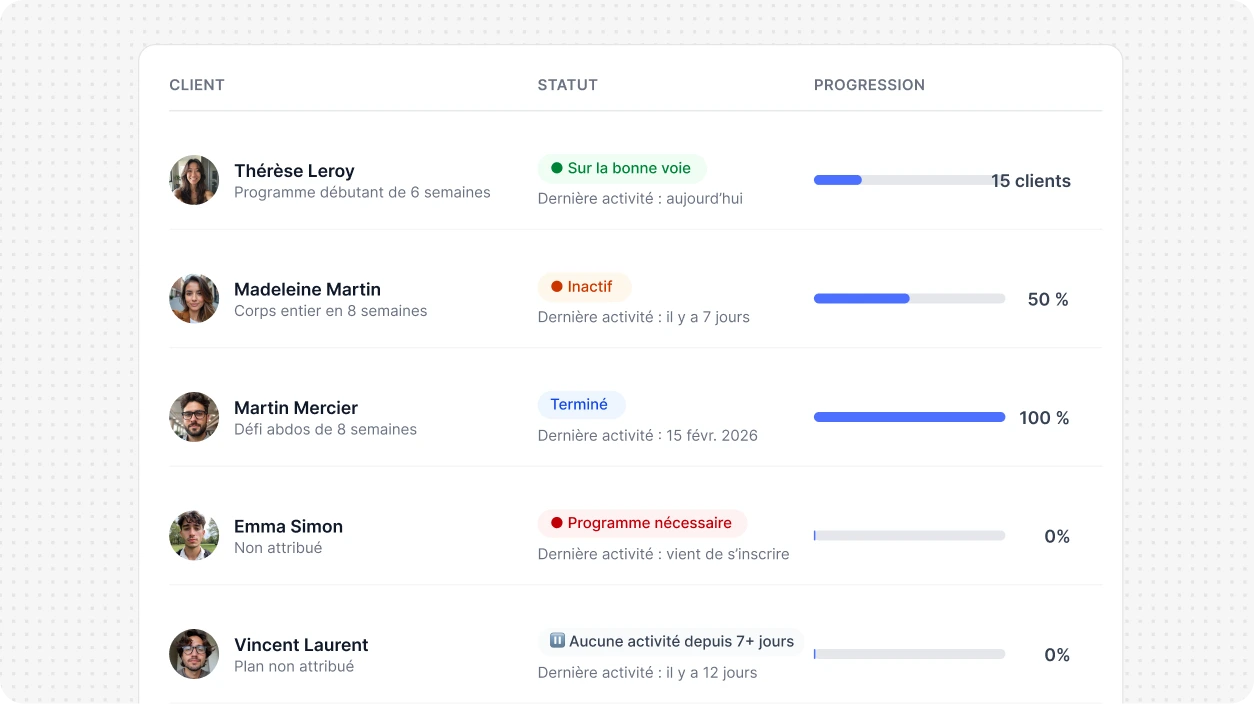Open Thérèse Leroy's avatar photo

pos(194,180)
